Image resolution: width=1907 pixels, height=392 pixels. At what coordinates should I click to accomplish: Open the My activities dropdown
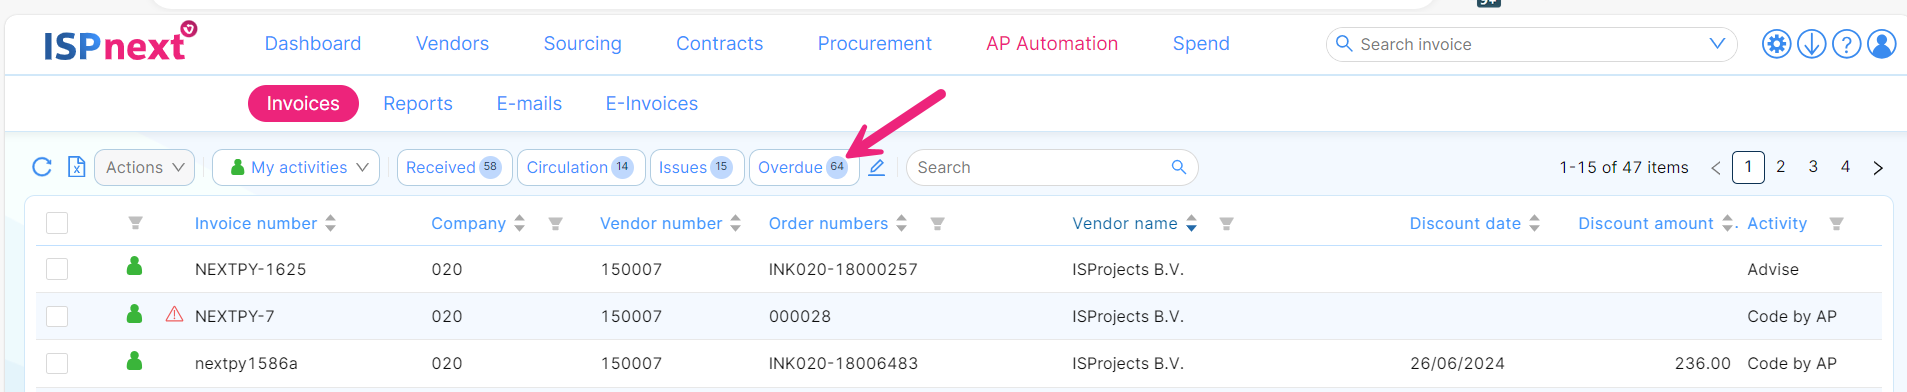[x=296, y=167]
